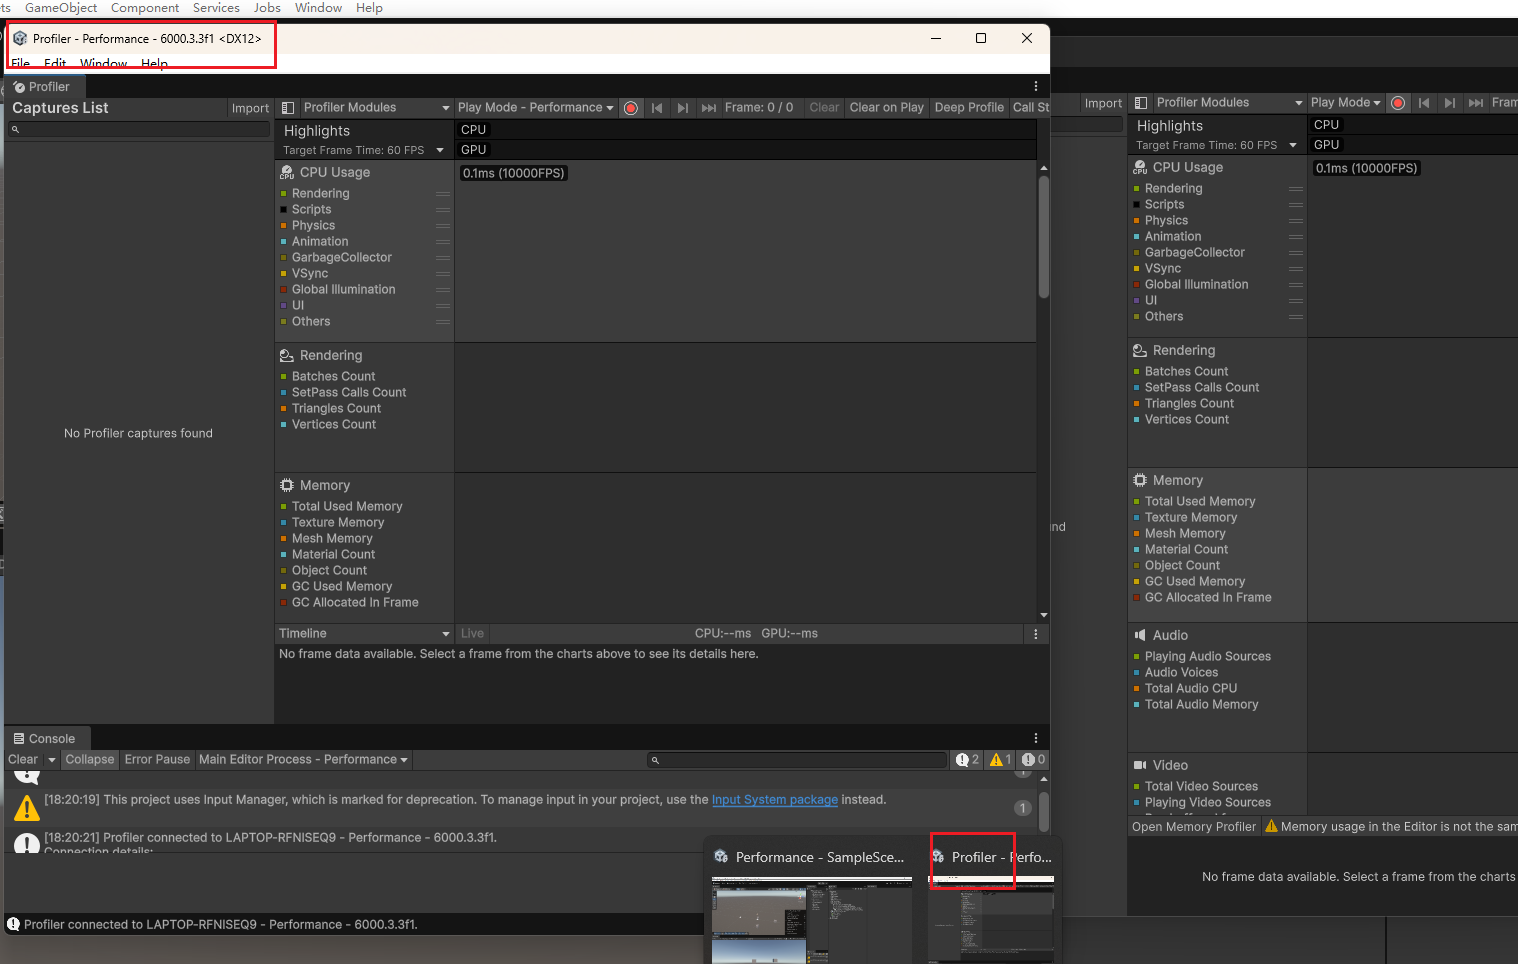The width and height of the screenshot is (1518, 964).
Task: Toggle Console error messages filter showing 0
Action: [x=1033, y=760]
